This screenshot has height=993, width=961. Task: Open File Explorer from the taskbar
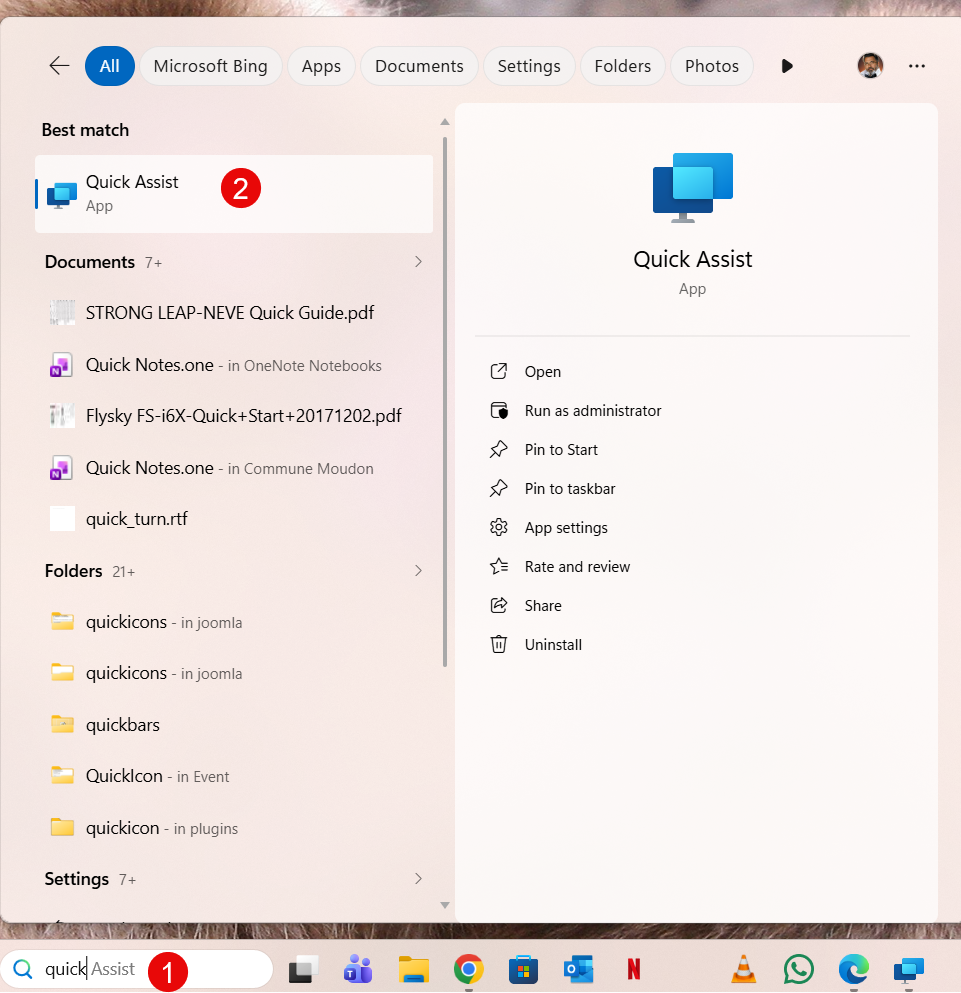413,969
